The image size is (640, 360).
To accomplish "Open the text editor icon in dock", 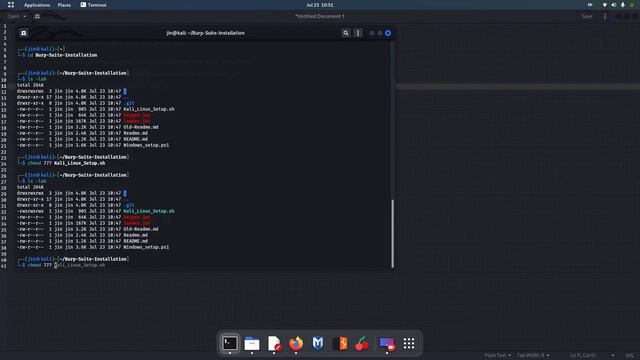I will (274, 343).
